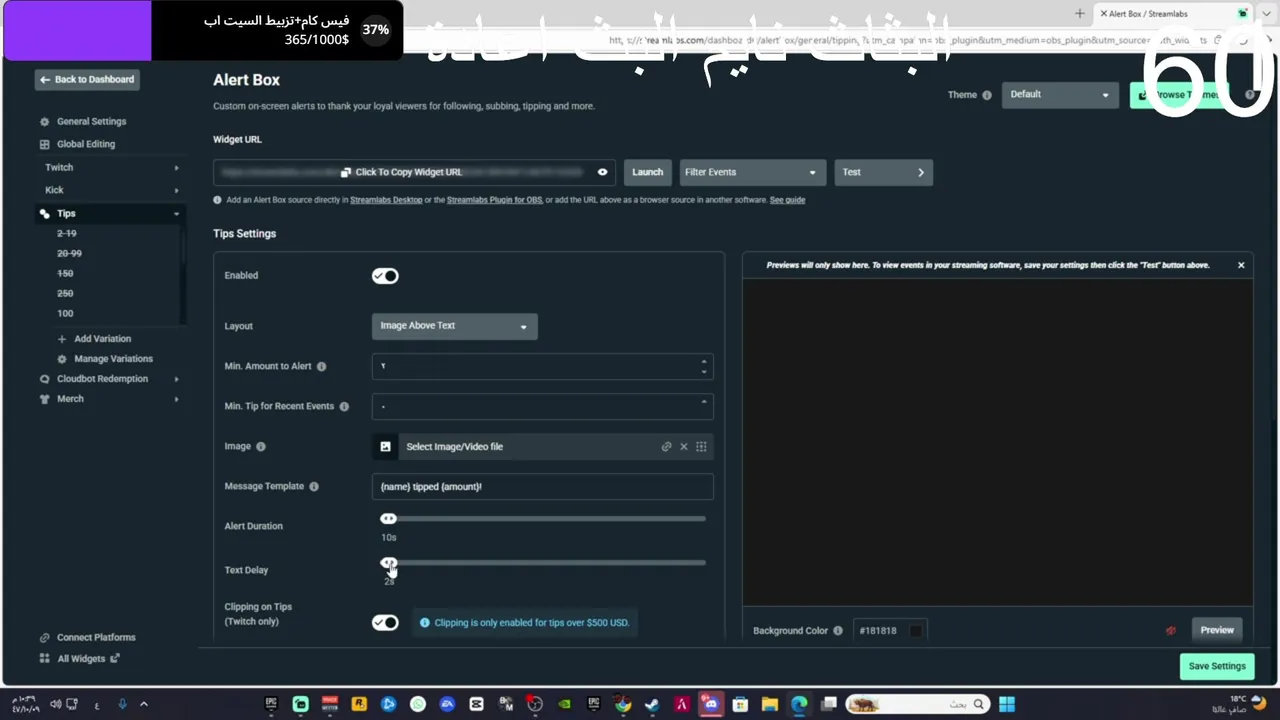Click the Launch button
The height and width of the screenshot is (720, 1280).
[x=647, y=172]
